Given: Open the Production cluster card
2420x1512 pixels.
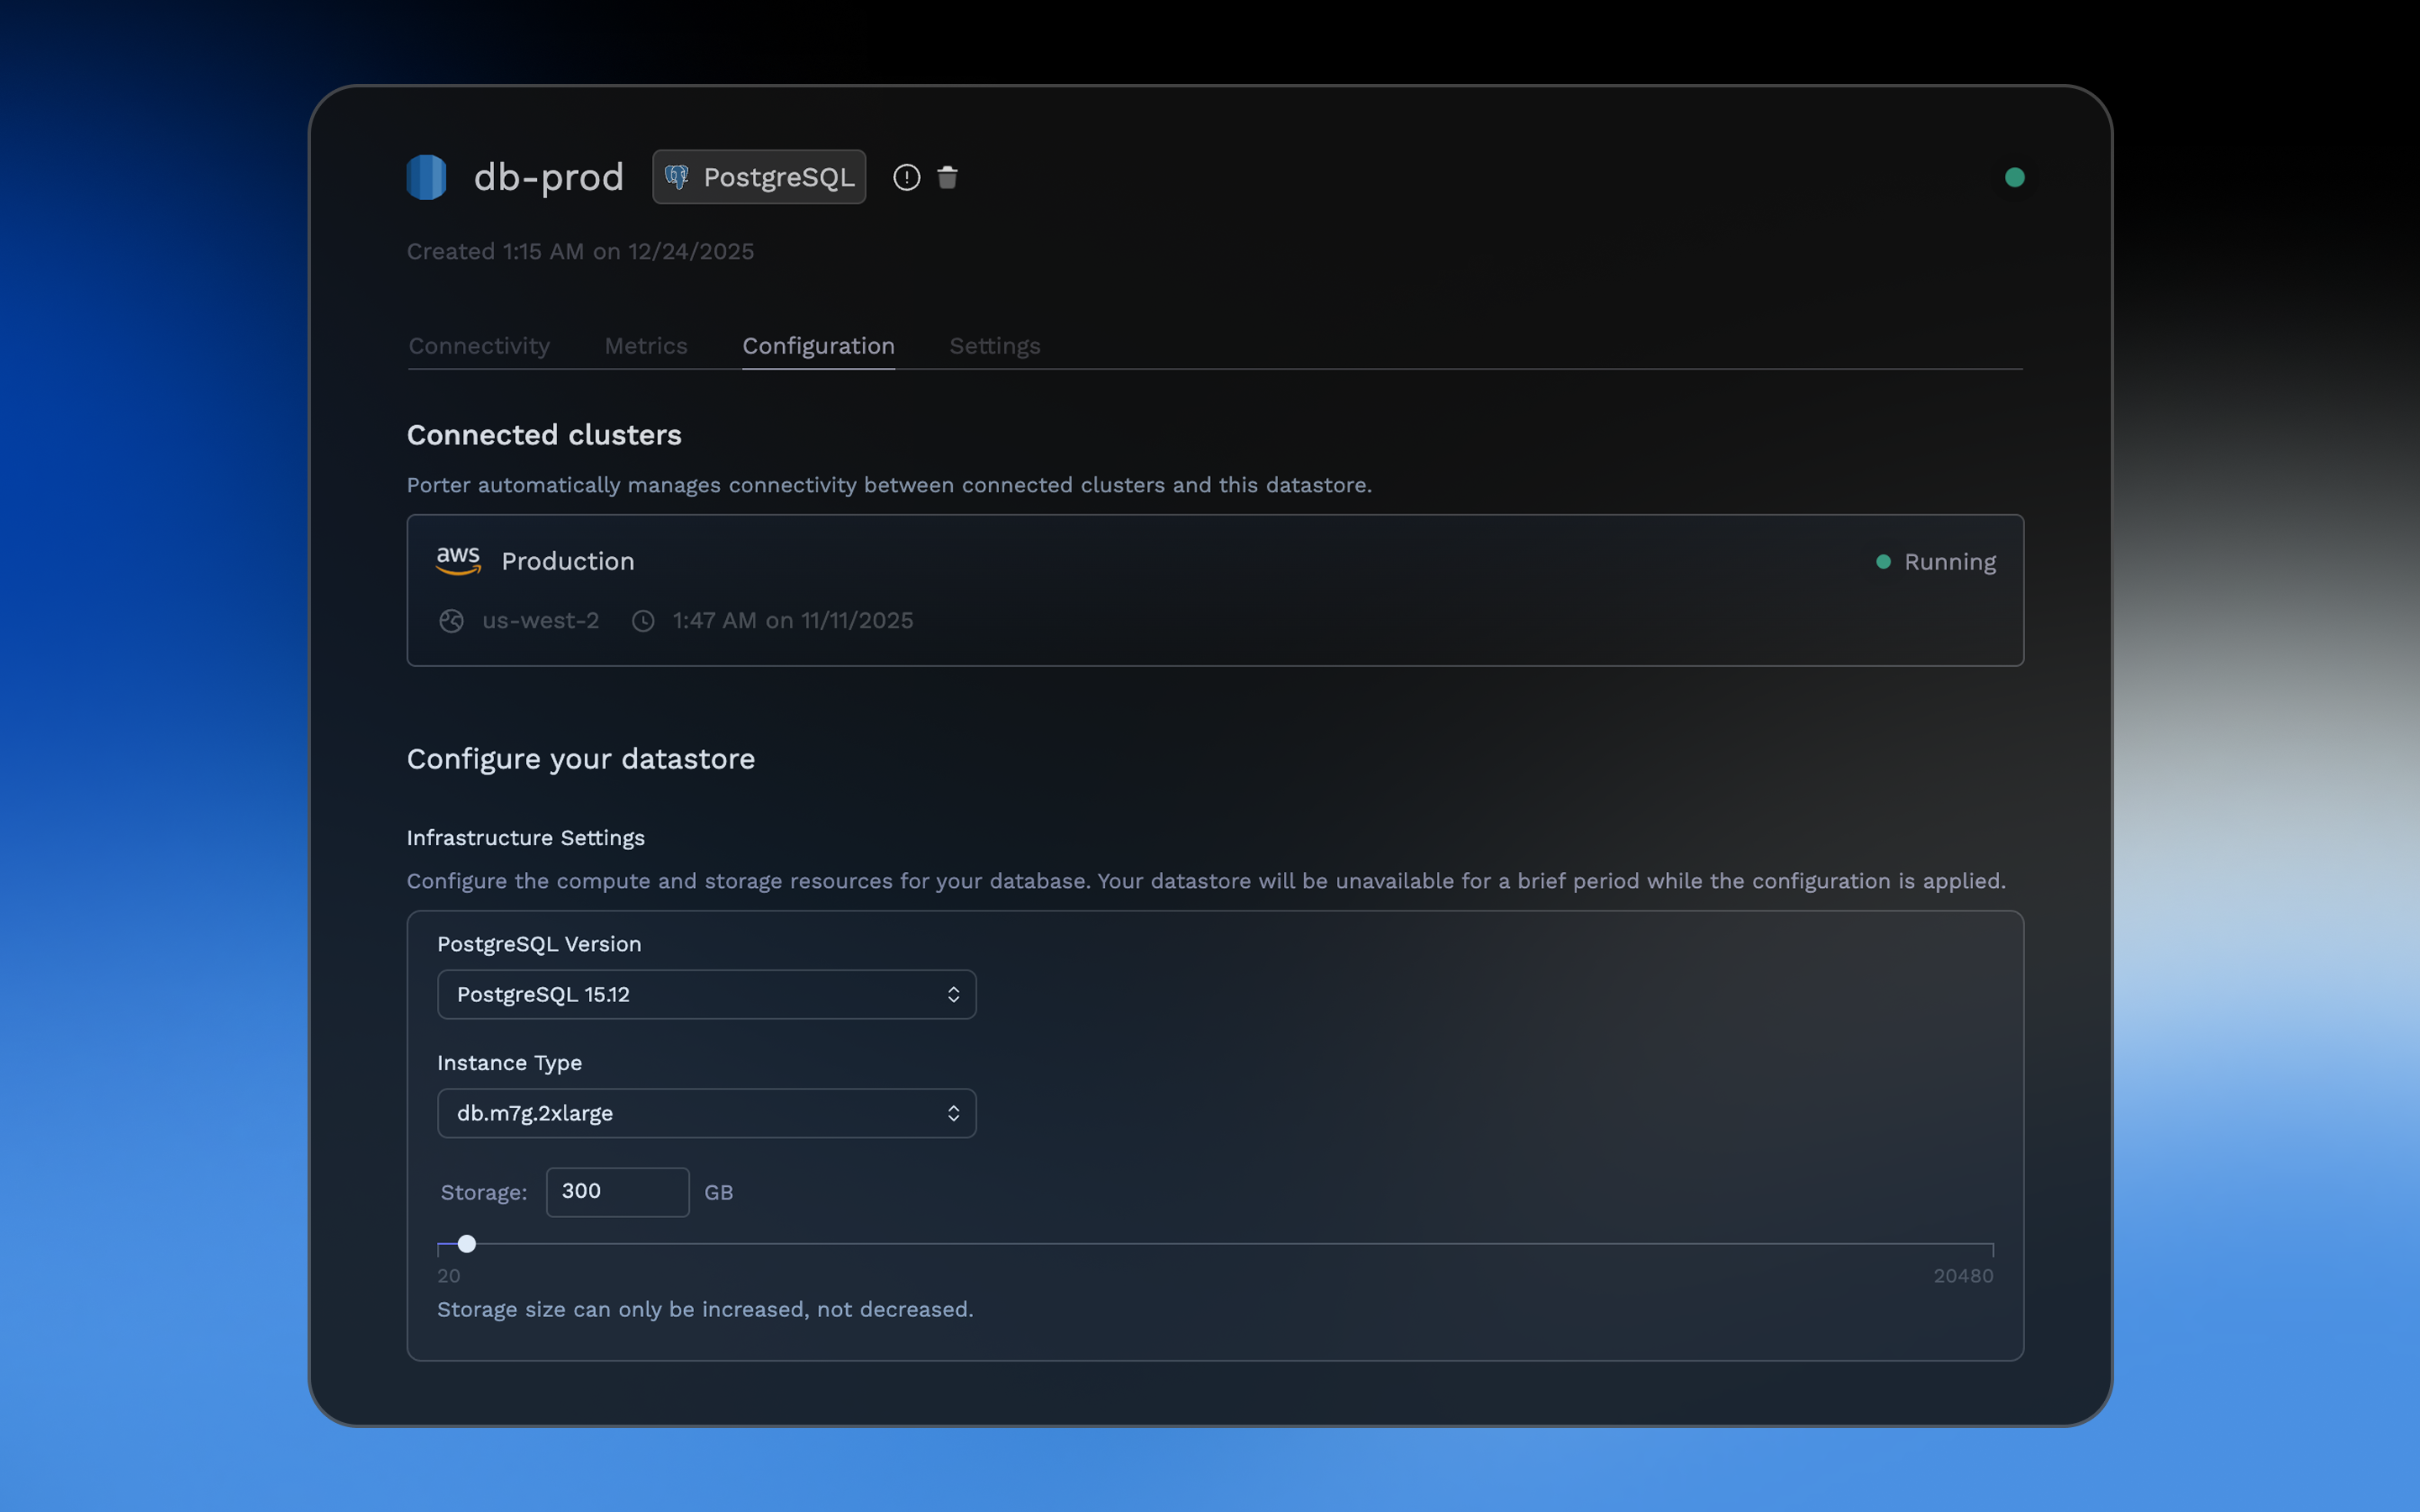Looking at the screenshot, I should point(1214,590).
